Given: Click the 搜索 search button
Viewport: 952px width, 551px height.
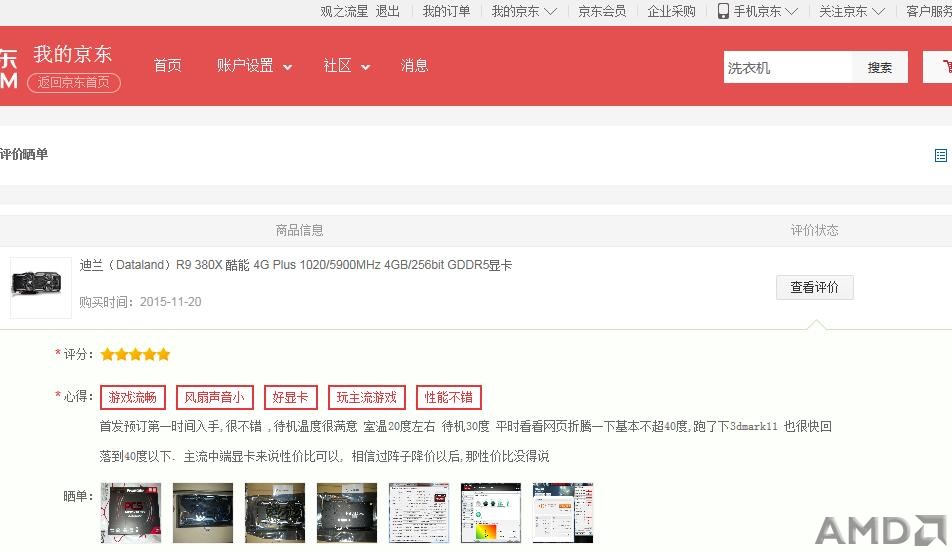Looking at the screenshot, I should point(880,67).
